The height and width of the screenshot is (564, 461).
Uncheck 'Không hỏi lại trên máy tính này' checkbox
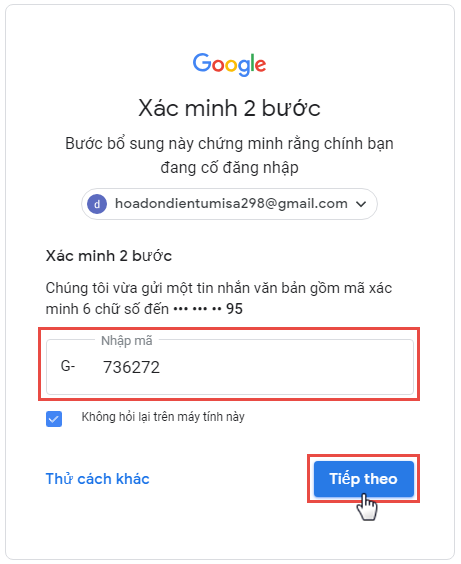54,418
